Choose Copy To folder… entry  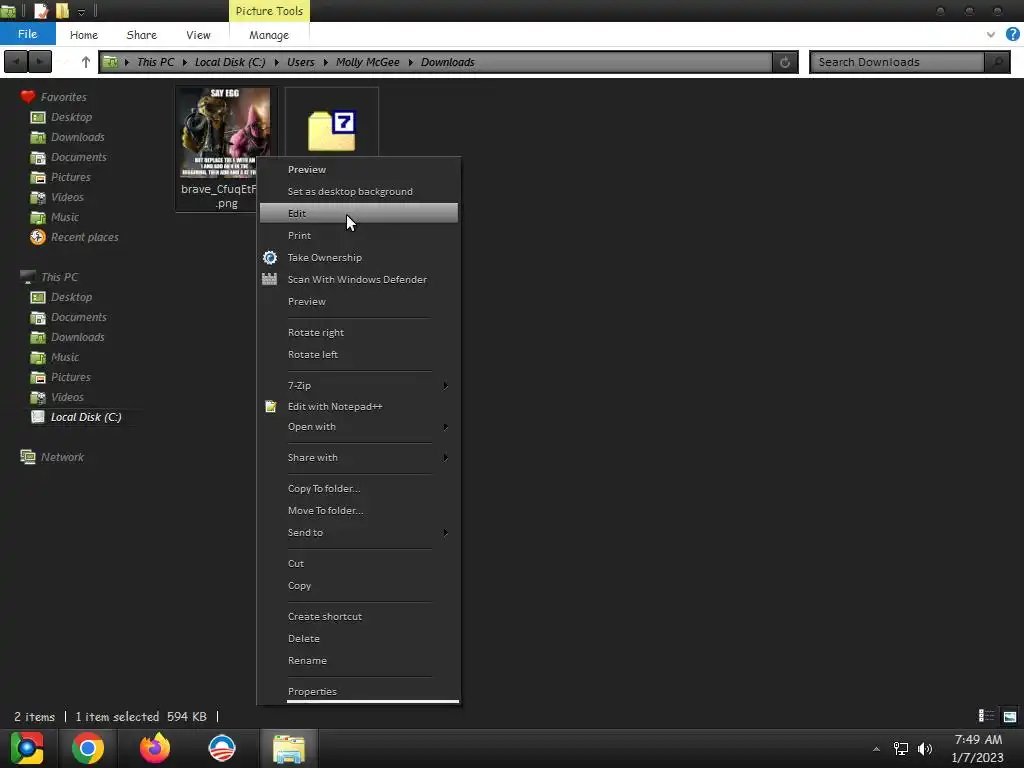324,488
